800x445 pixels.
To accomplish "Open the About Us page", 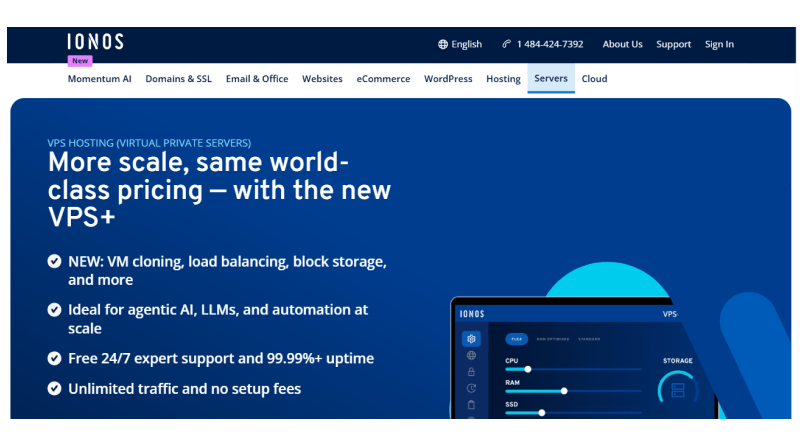I will 622,44.
